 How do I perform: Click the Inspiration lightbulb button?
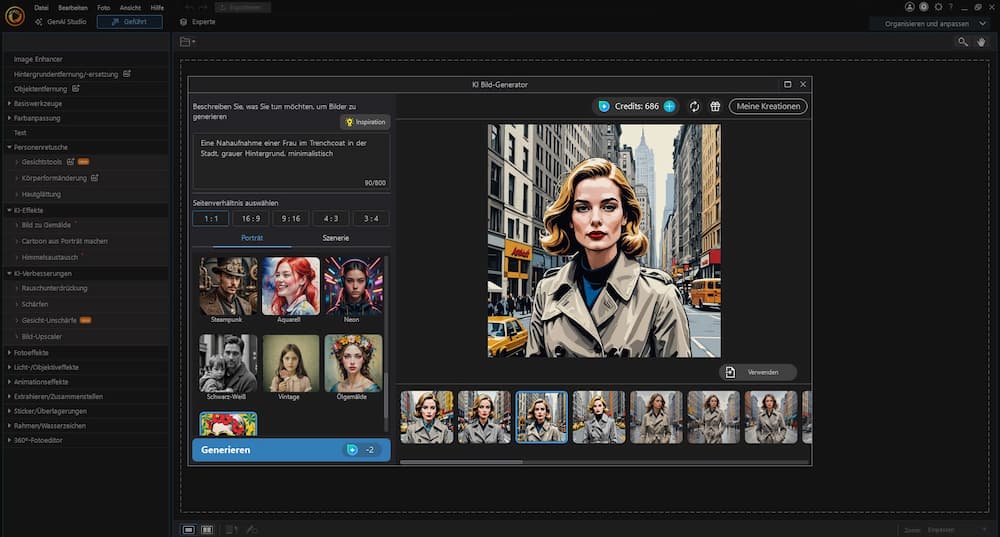point(365,122)
